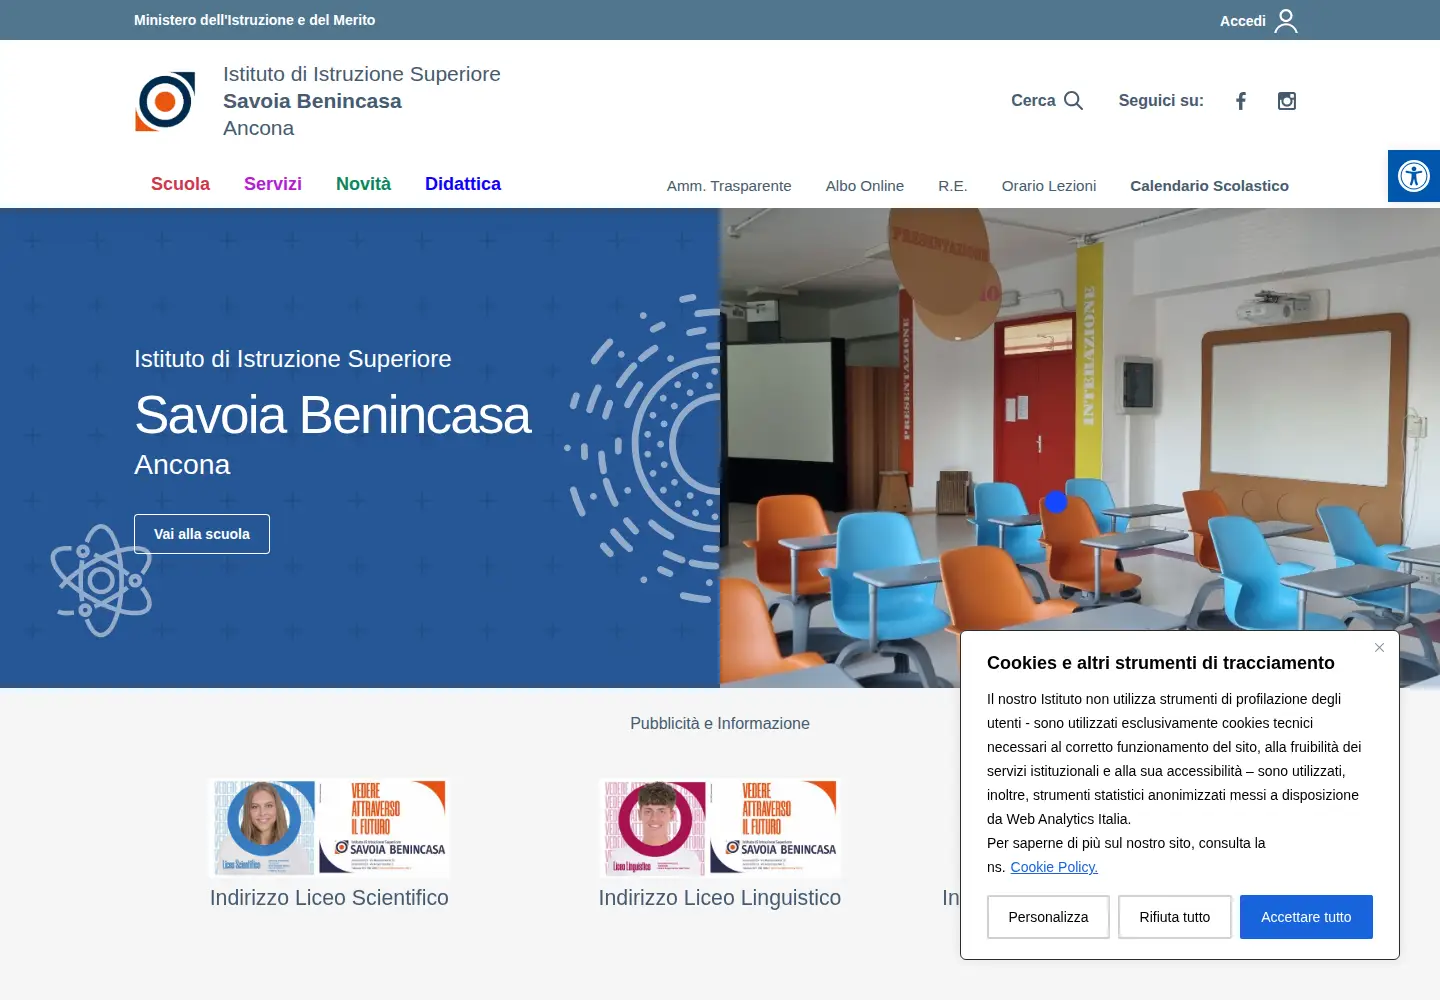Open the Servizi menu
Screen dimensions: 1440x1000
click(x=273, y=184)
